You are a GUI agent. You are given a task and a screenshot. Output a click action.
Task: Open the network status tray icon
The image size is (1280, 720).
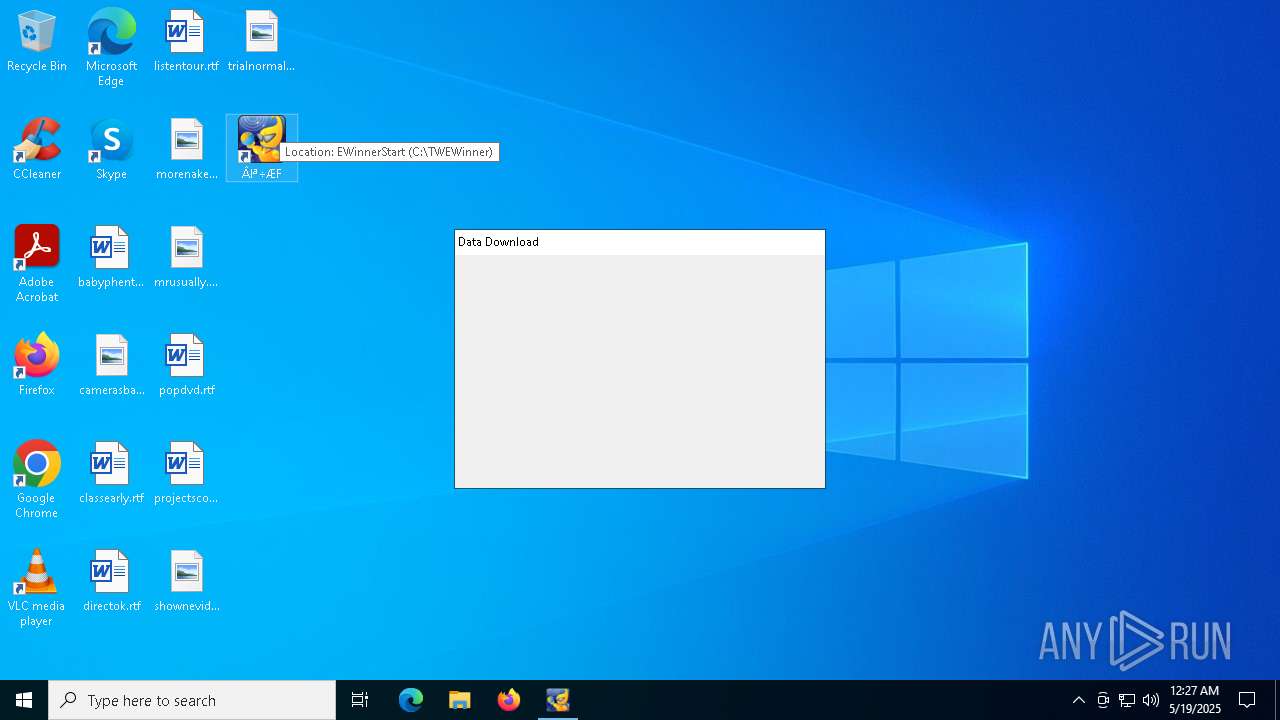pyautogui.click(x=1127, y=700)
